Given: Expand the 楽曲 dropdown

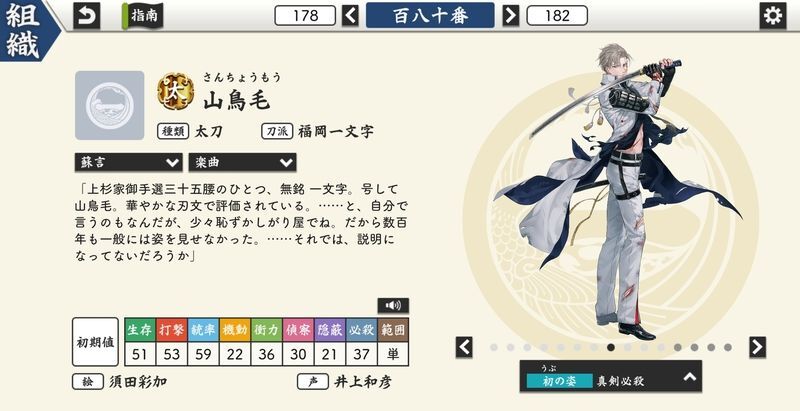Looking at the screenshot, I should click(x=242, y=162).
